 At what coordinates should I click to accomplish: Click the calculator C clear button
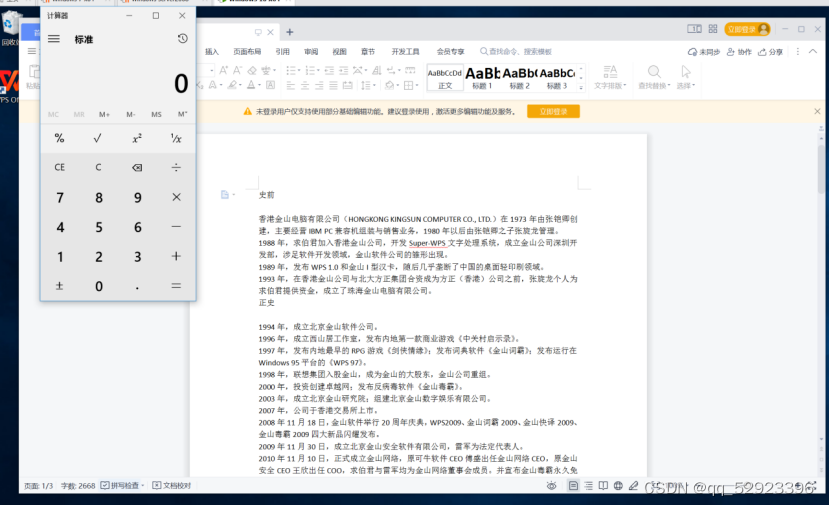tap(98, 168)
